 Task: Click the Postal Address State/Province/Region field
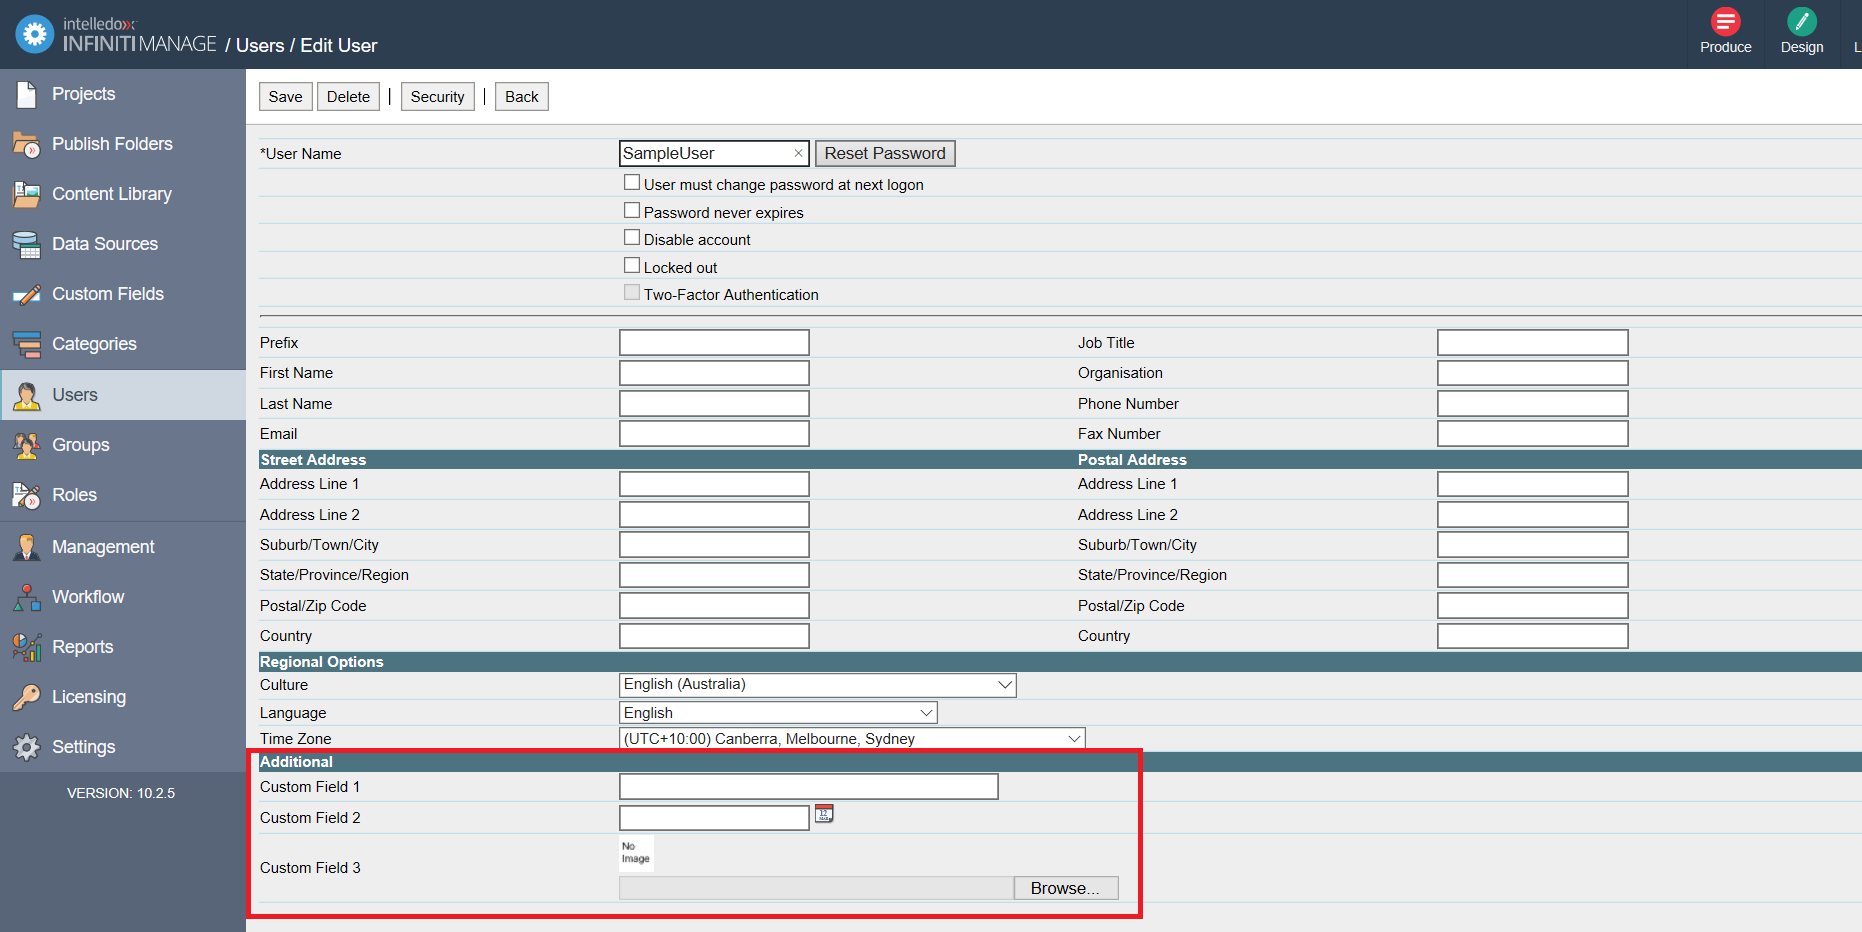coord(1533,575)
